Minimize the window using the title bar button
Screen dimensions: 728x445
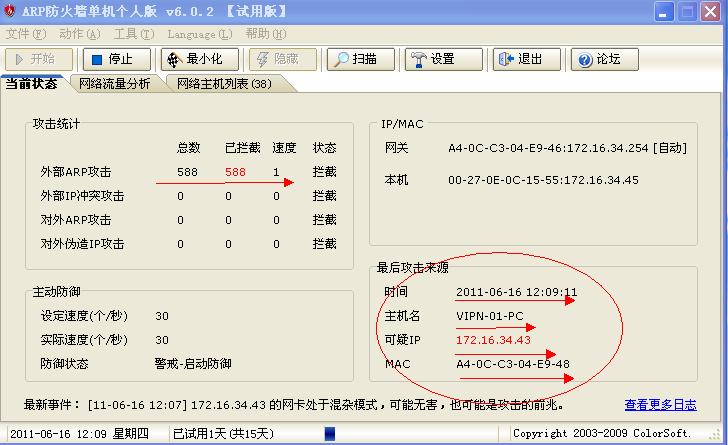[664, 12]
